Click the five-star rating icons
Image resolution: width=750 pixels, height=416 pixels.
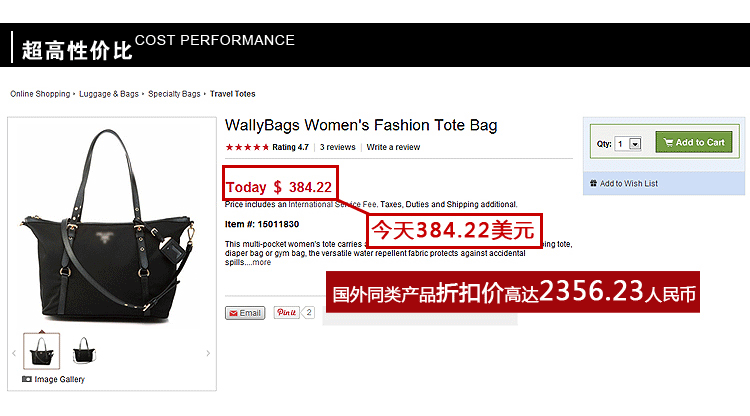tap(247, 147)
